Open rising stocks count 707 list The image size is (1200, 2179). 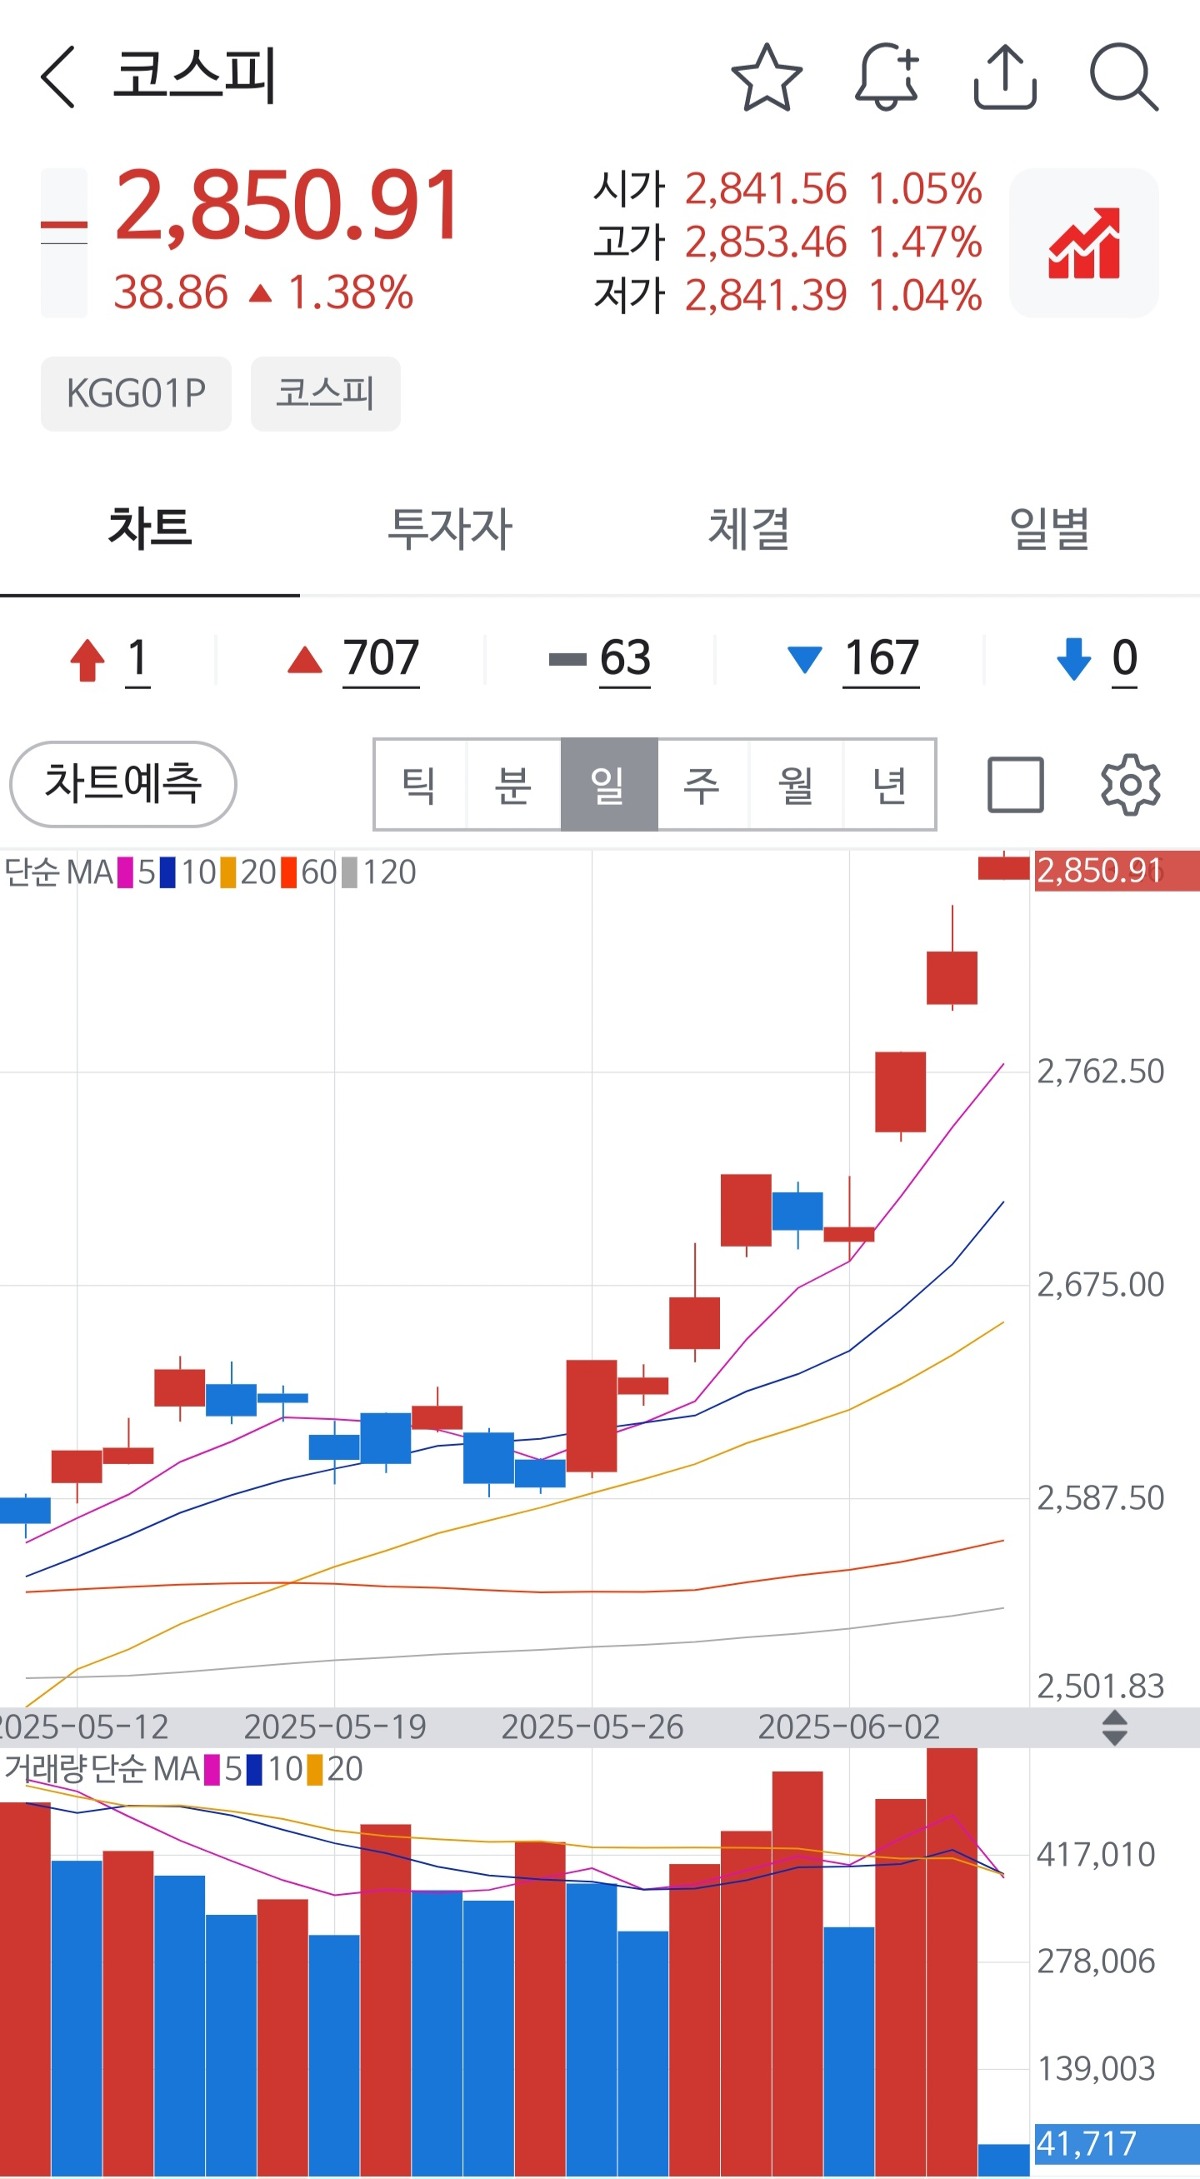click(380, 659)
